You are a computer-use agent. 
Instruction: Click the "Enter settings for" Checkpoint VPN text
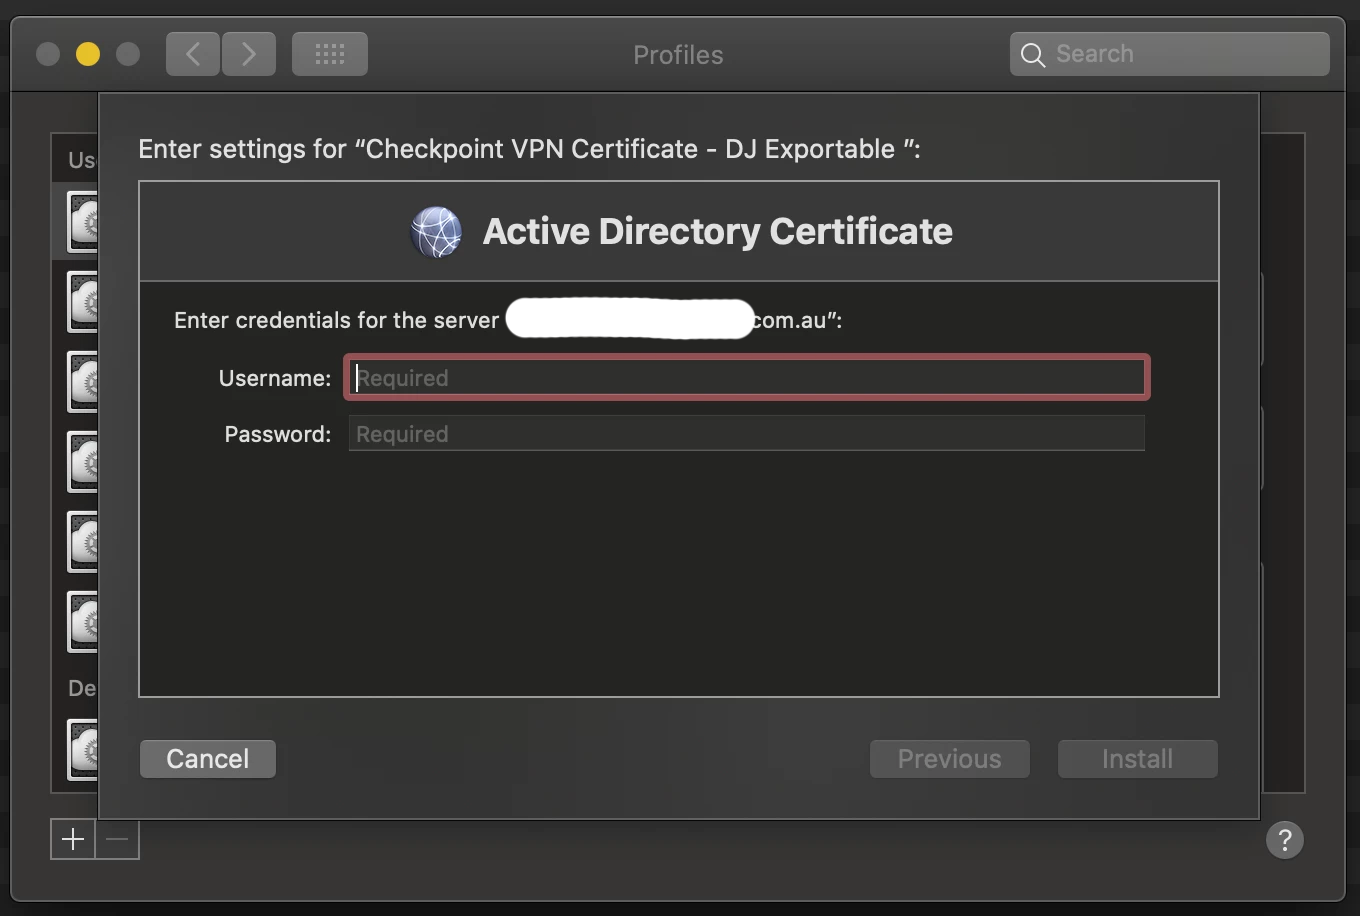pos(529,149)
